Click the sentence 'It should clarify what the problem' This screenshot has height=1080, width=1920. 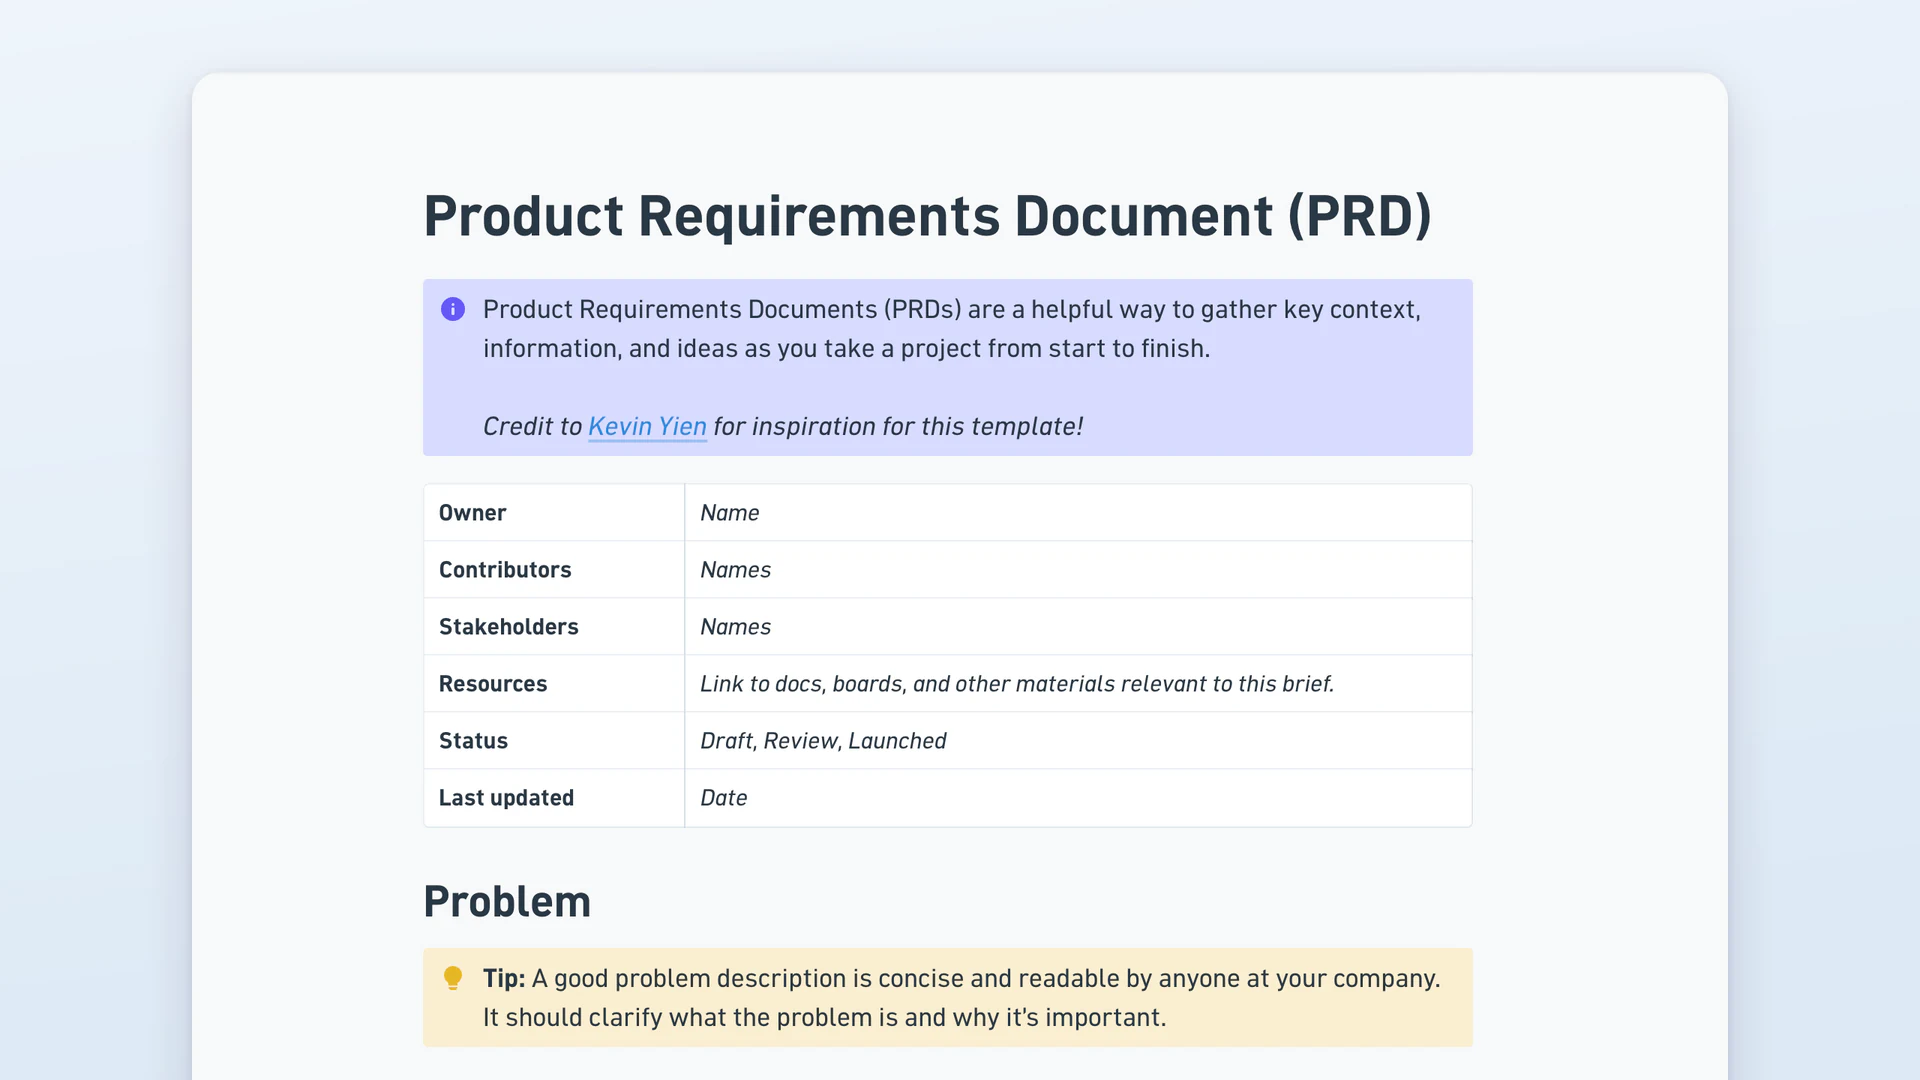[x=825, y=1017]
